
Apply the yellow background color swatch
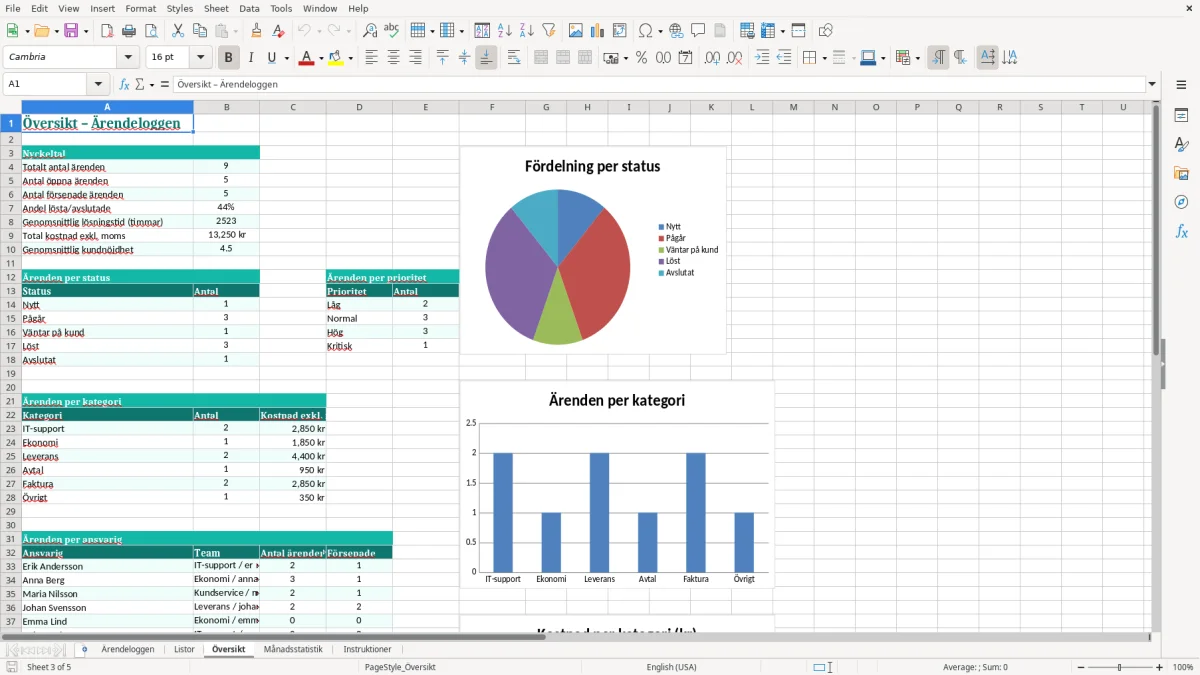tap(336, 58)
